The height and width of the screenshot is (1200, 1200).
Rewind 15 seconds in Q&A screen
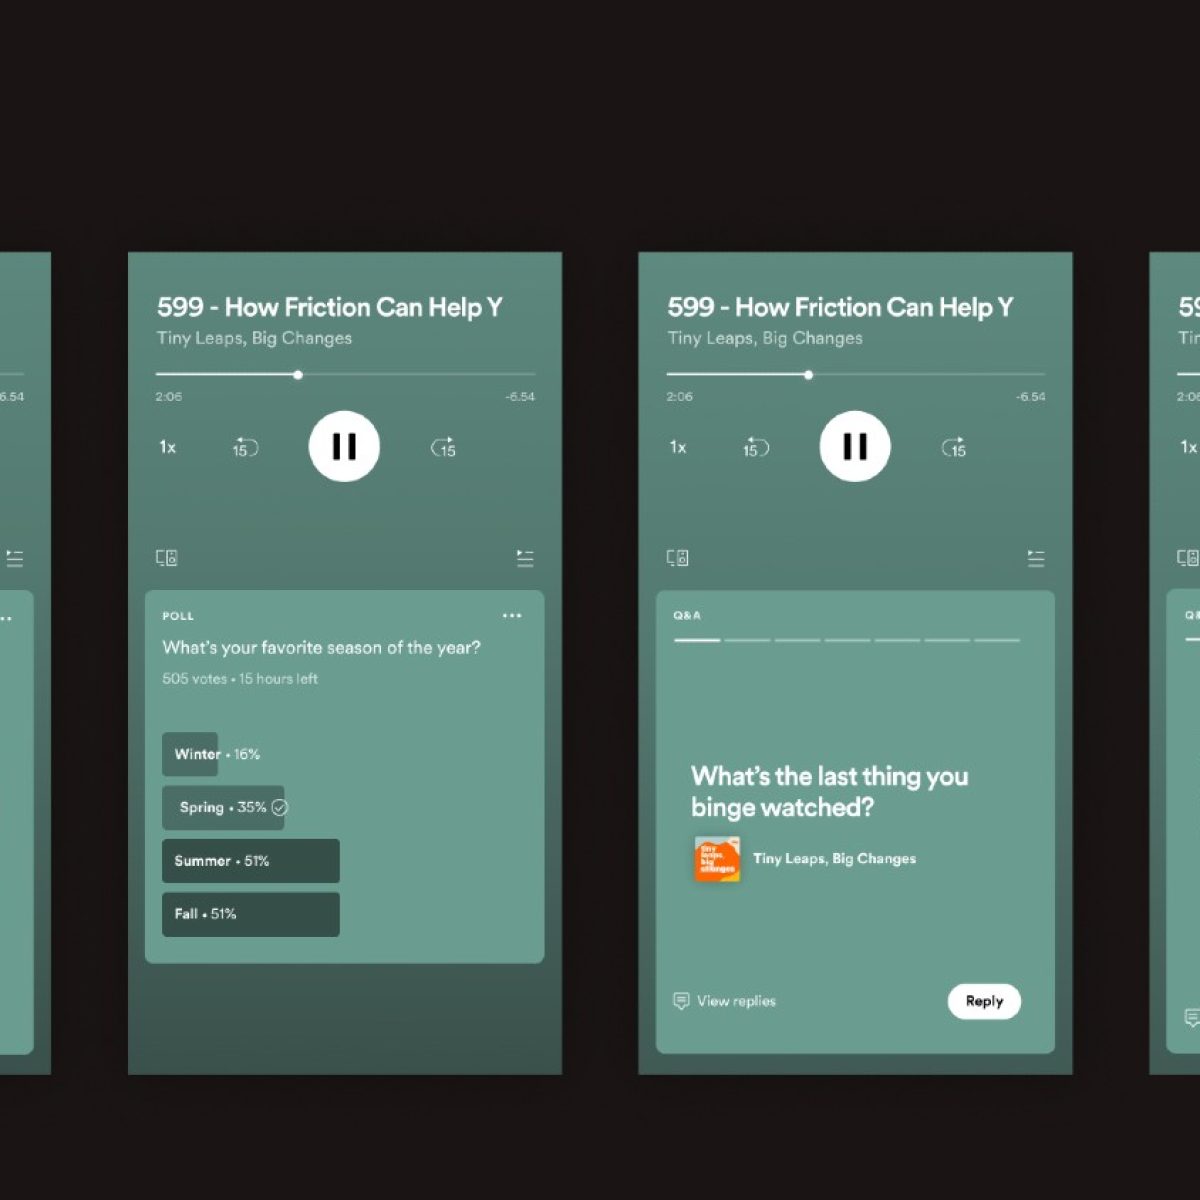756,448
